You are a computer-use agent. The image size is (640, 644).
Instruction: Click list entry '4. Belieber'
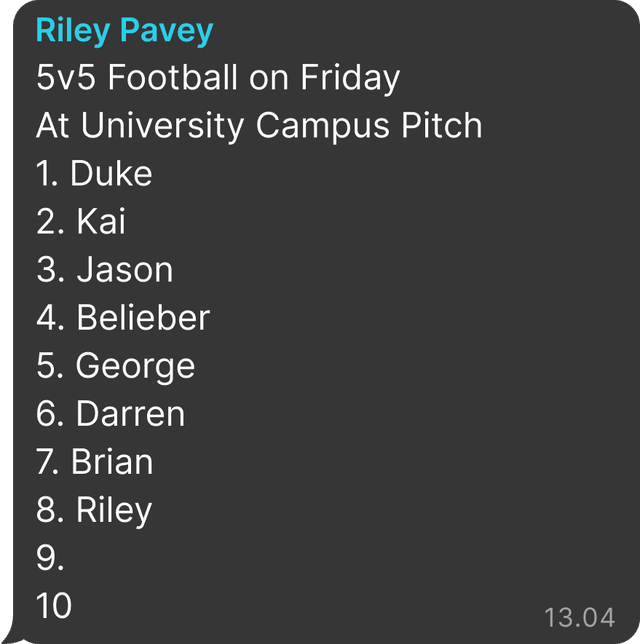coord(123,317)
